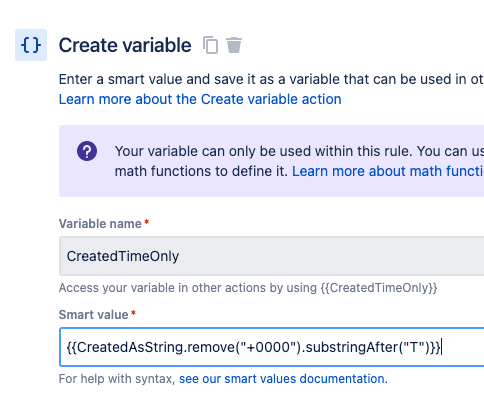Click the CreatedAsString text in Smart value field
Viewport: 484px width, 400px height.
130,347
